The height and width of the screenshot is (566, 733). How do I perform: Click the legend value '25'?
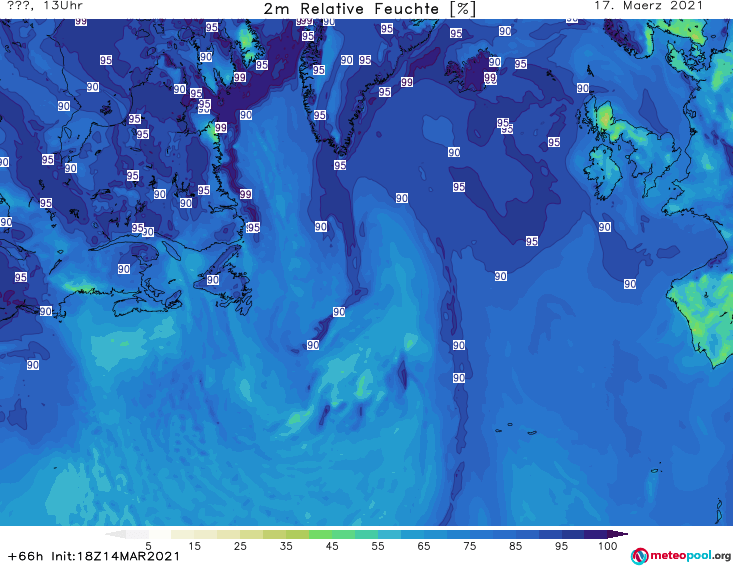(x=240, y=546)
